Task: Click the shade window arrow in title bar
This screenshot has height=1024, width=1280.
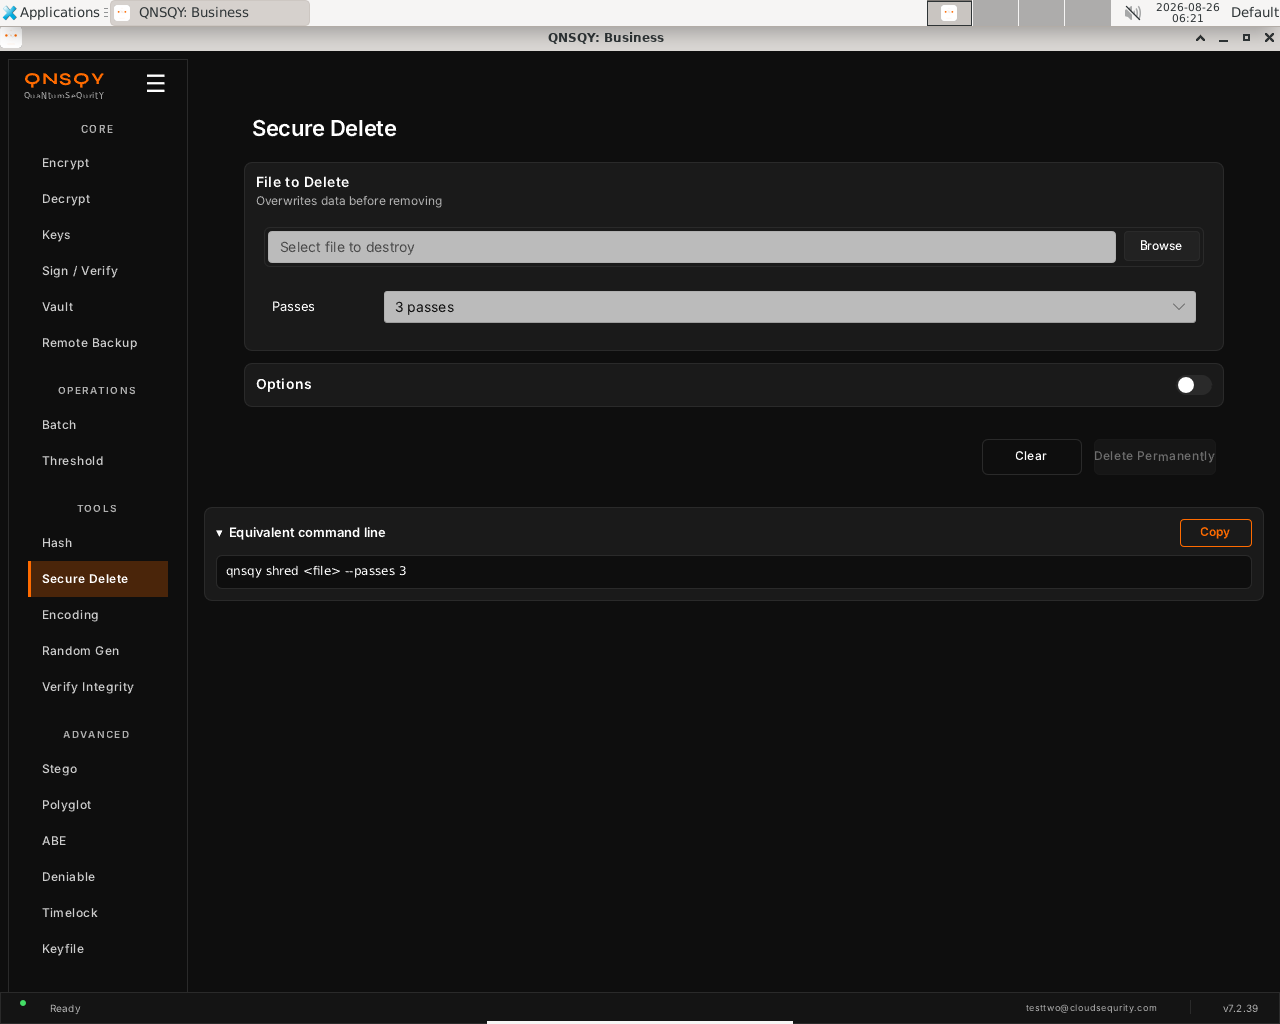Action: (1200, 38)
